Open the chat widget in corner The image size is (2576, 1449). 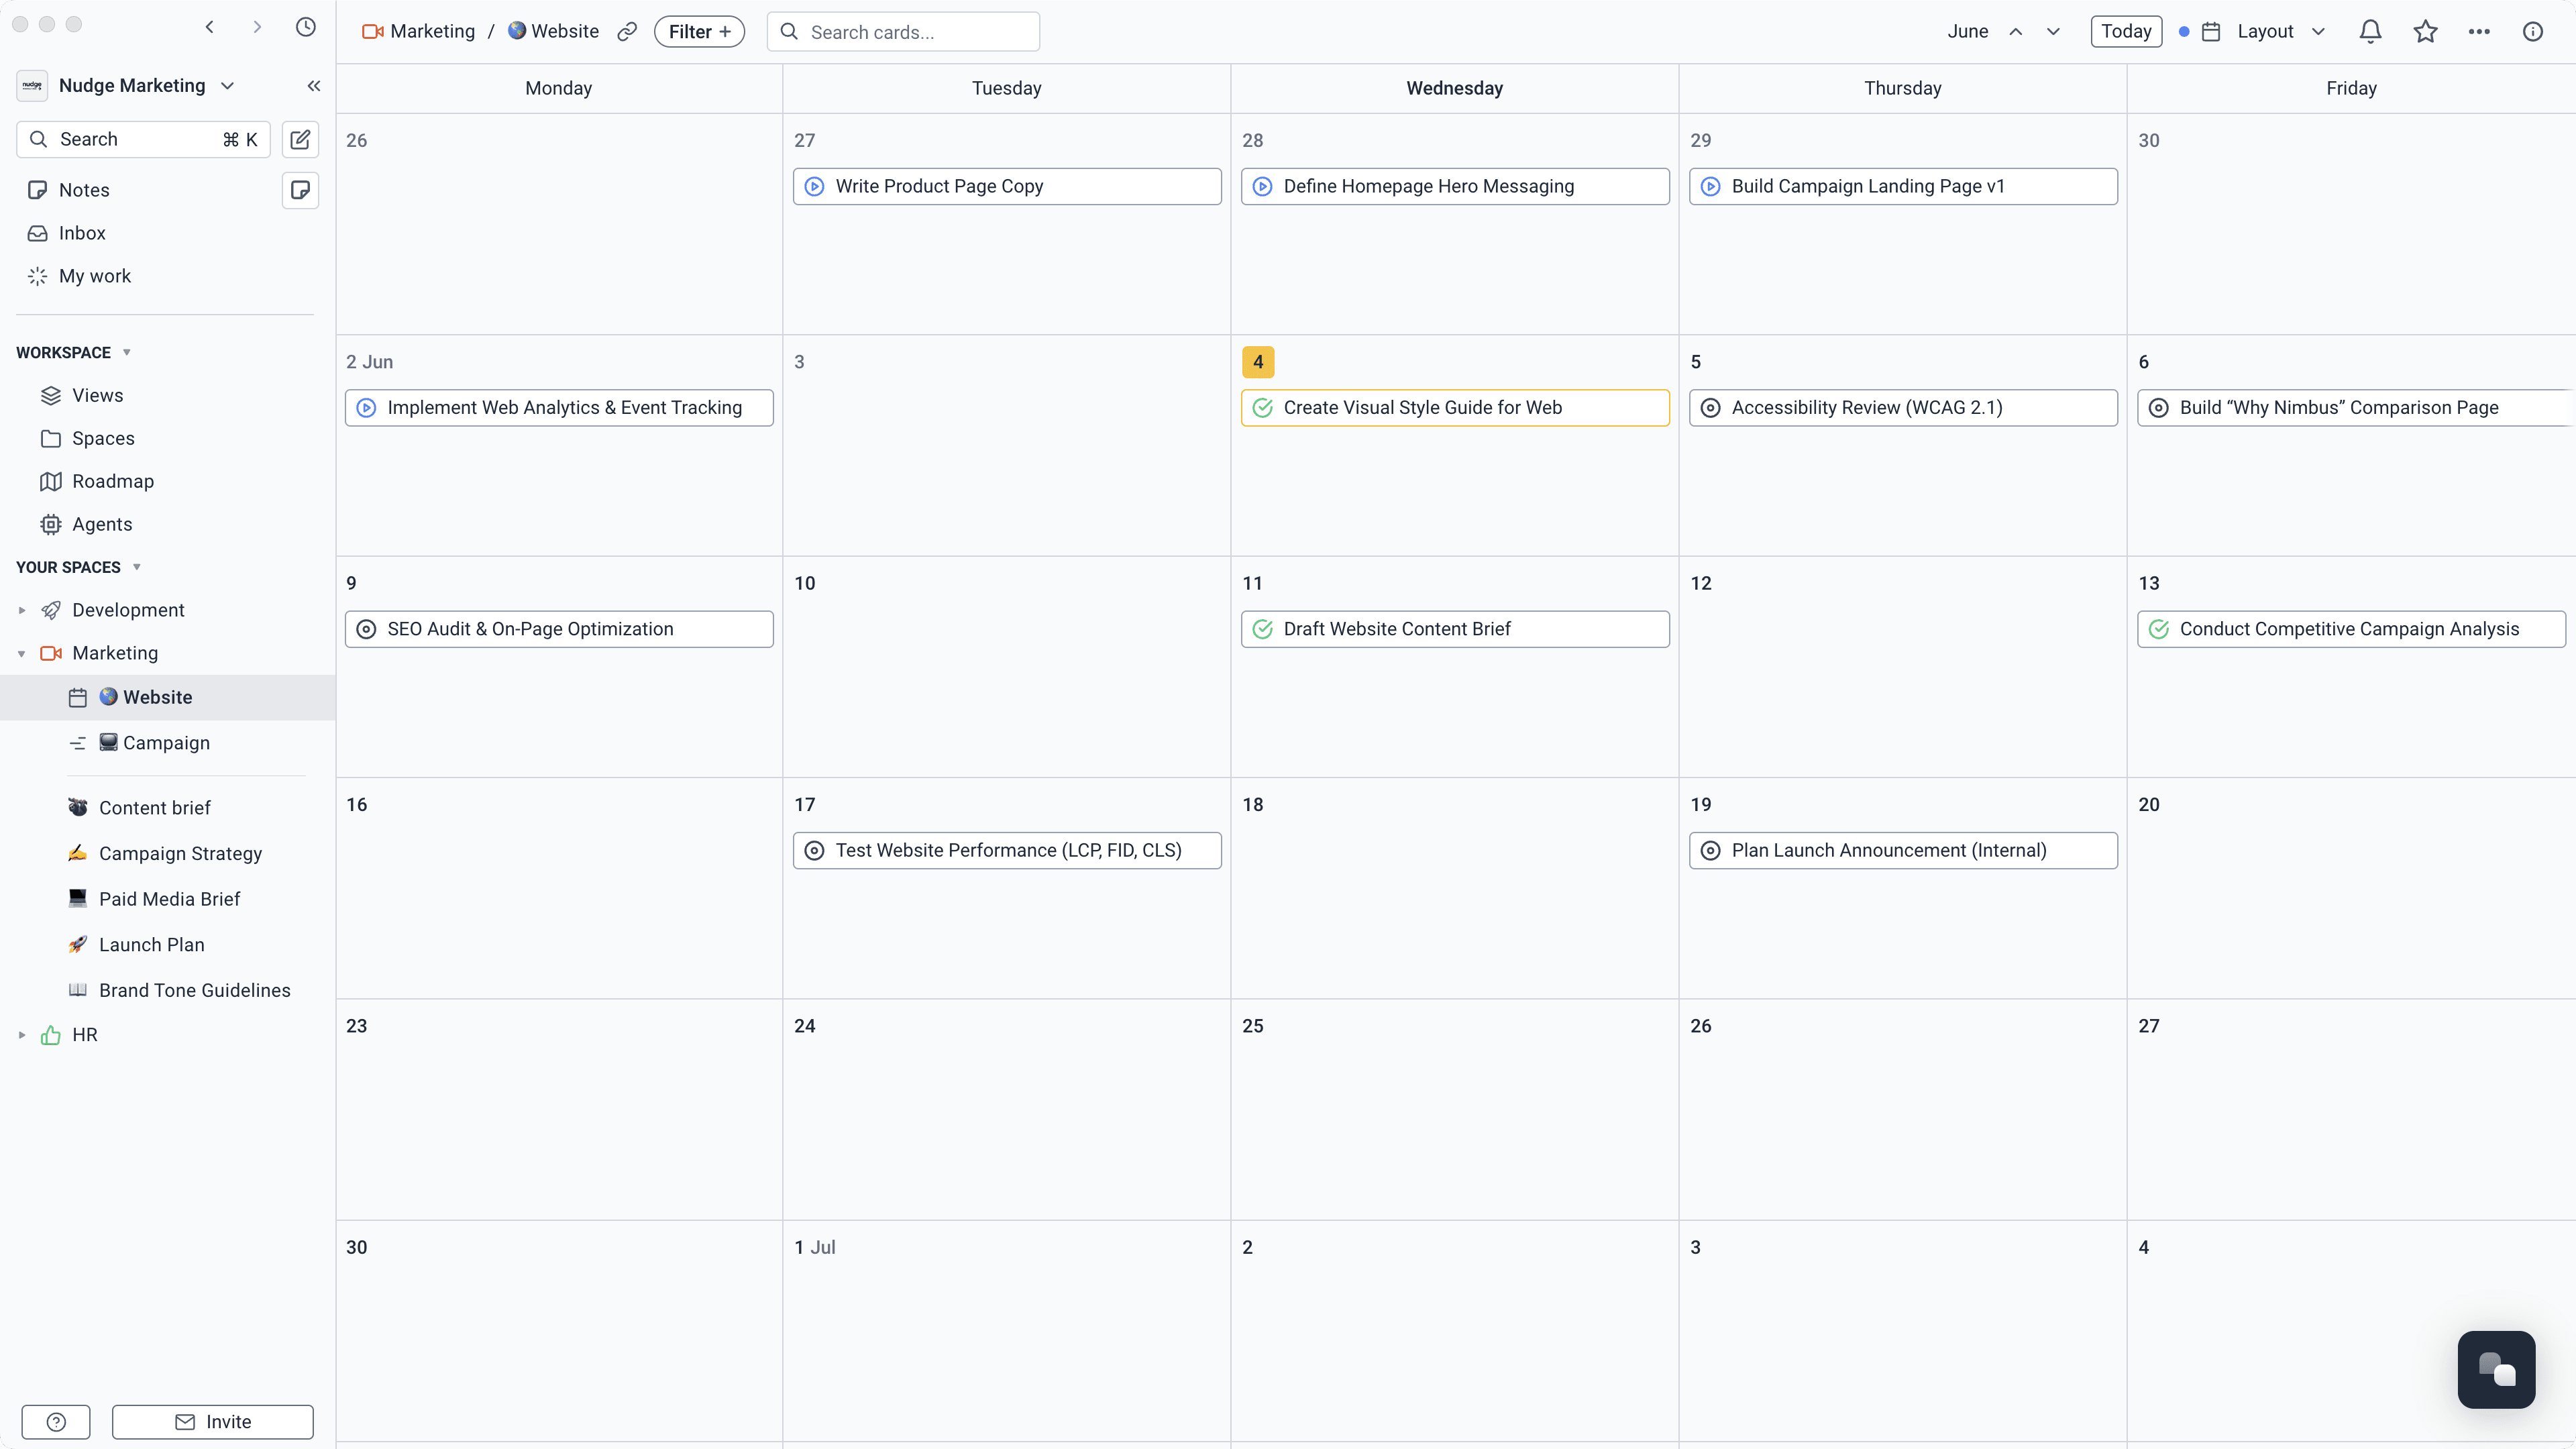(x=2496, y=1369)
